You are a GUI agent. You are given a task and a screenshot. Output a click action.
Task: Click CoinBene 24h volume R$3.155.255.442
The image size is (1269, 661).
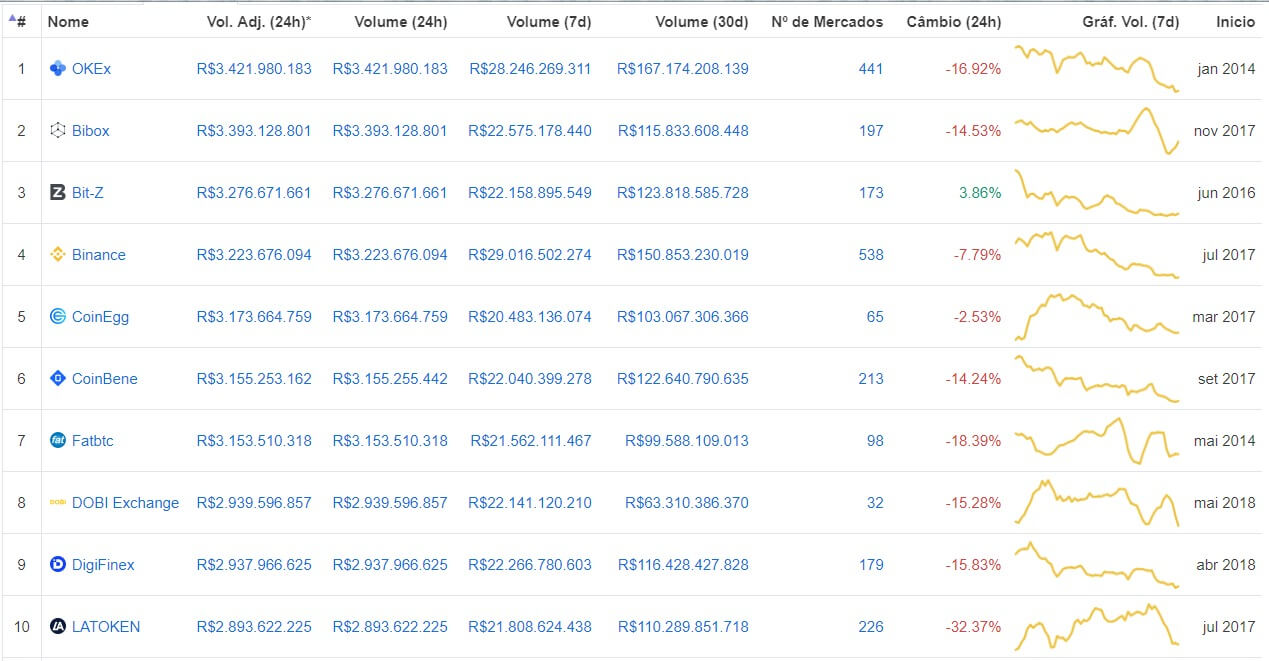point(390,378)
